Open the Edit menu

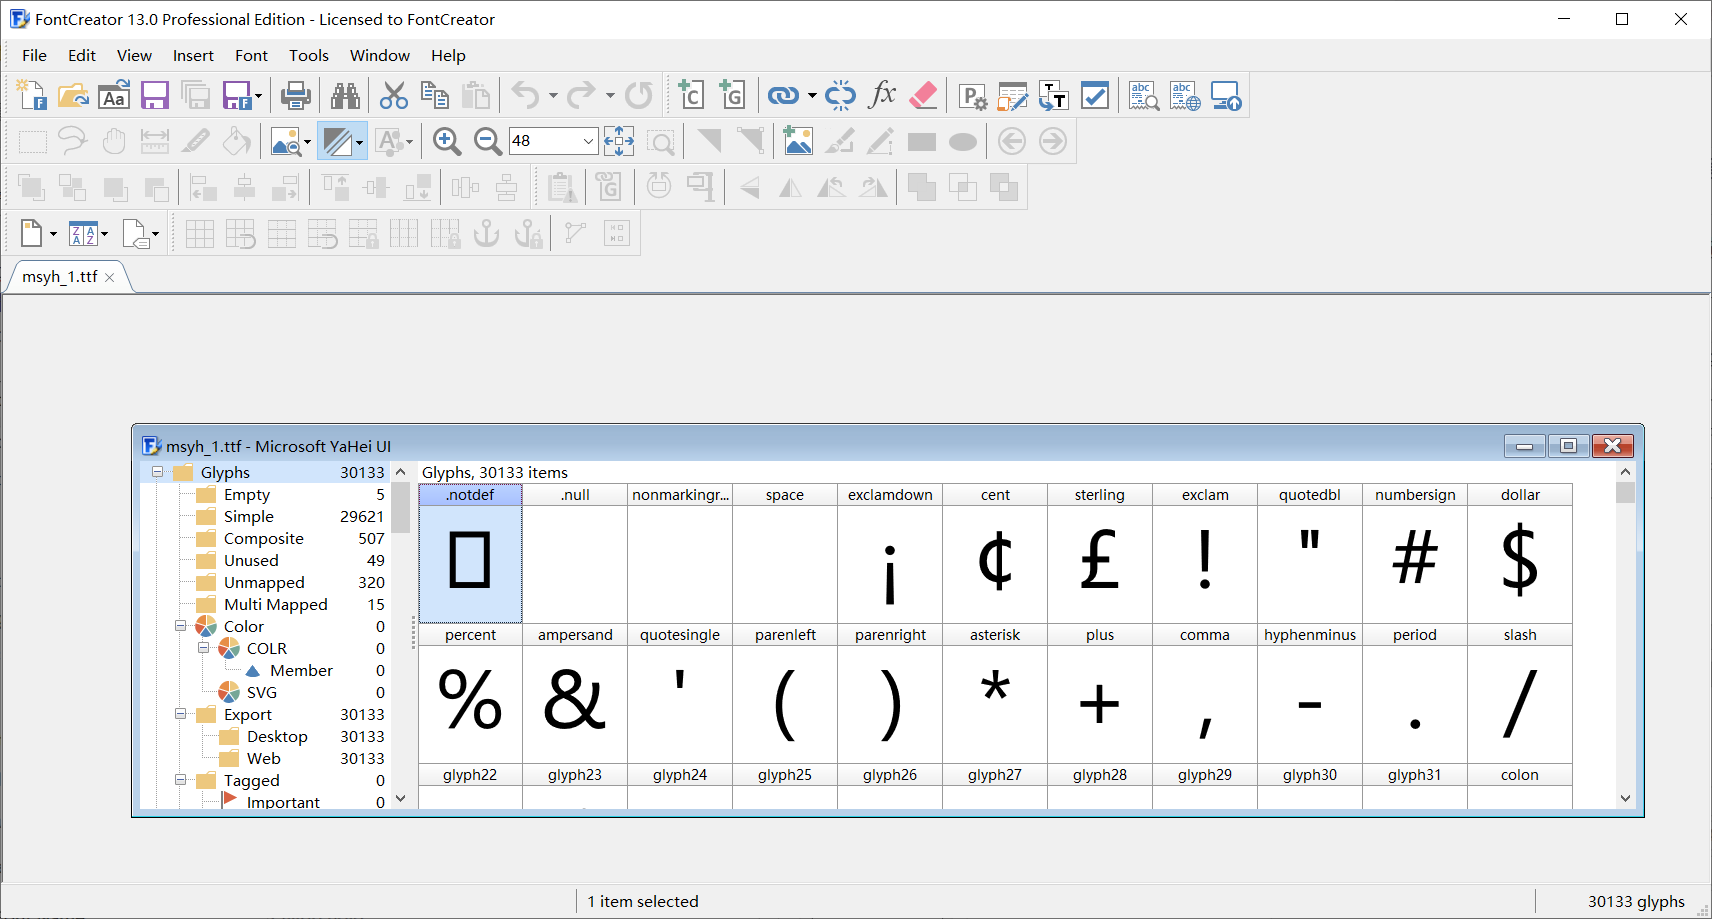pos(82,56)
